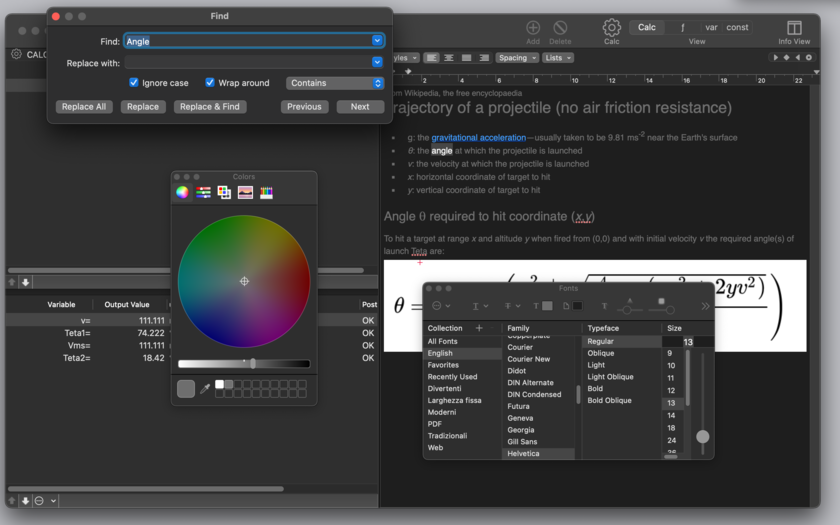
Task: Select the Teta1= variable row
Action: click(x=191, y=333)
